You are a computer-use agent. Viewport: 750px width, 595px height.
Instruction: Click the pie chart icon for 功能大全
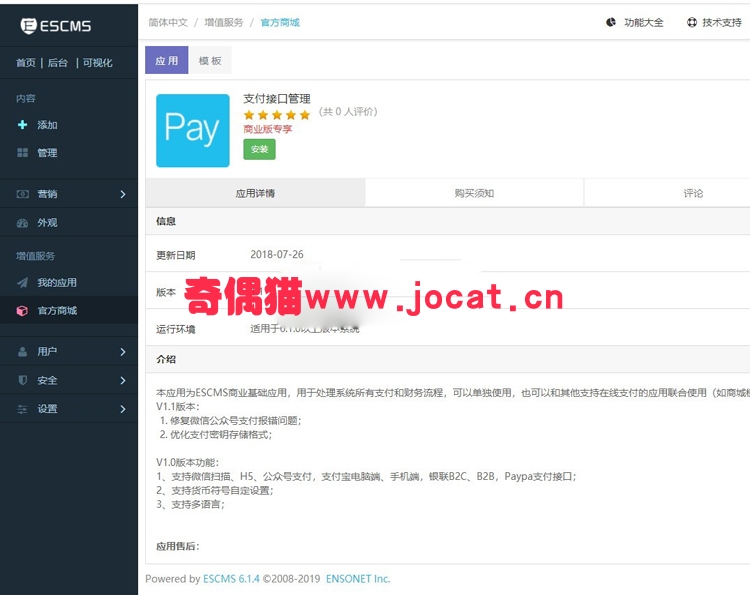point(611,22)
